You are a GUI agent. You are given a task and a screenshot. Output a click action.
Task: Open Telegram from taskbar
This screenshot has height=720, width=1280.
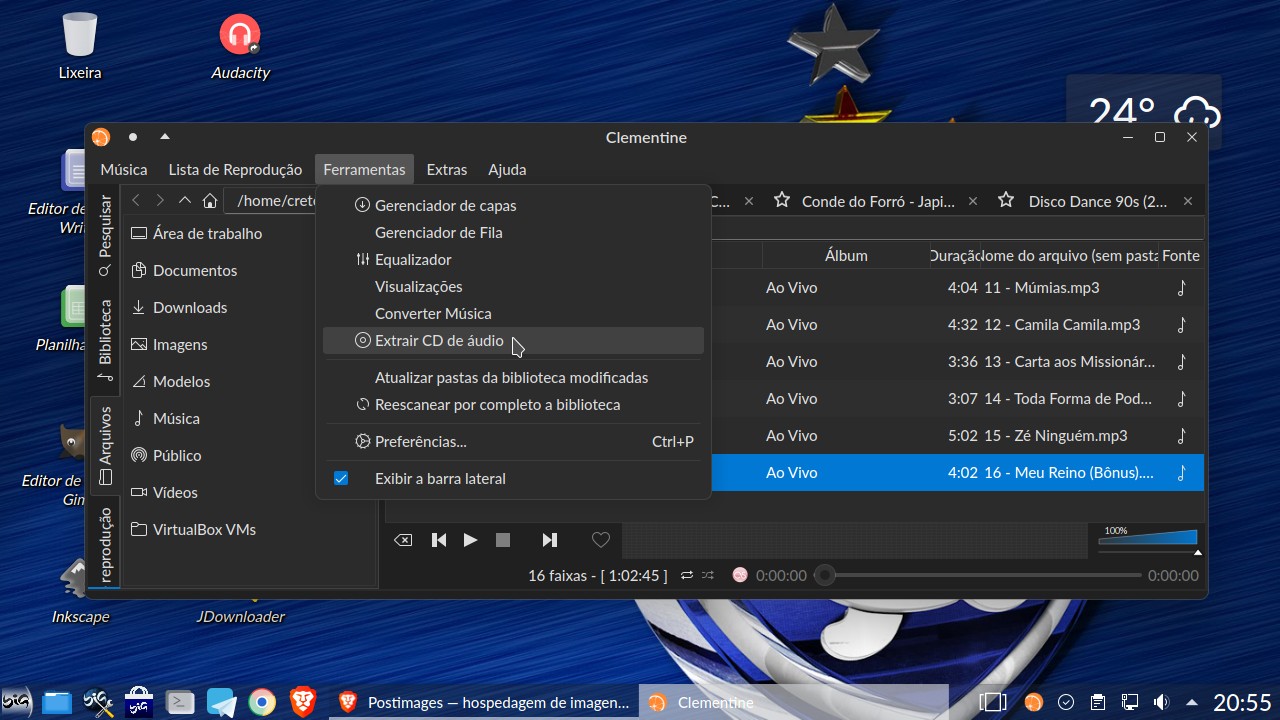point(221,702)
